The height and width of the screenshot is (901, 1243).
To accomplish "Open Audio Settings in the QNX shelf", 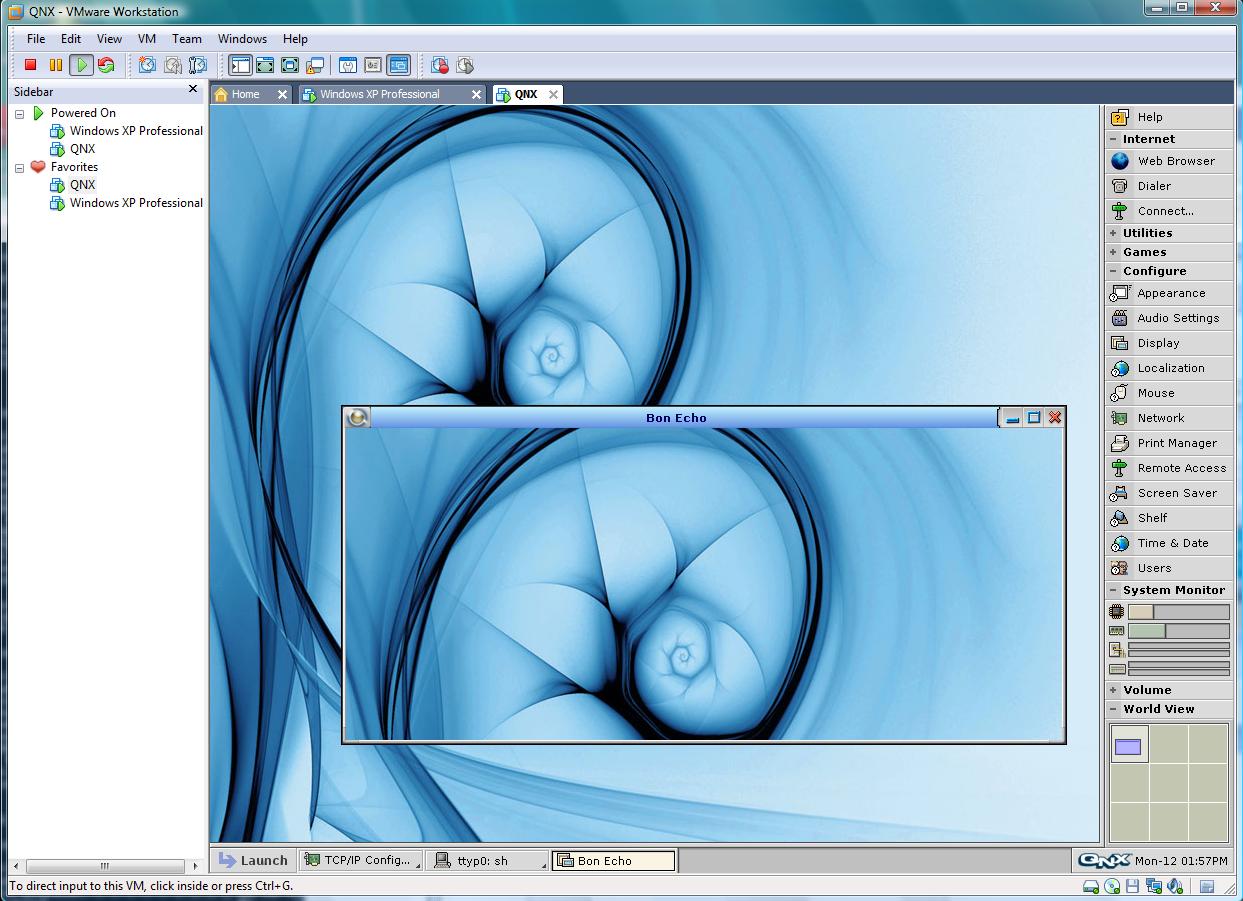I will [1177, 318].
